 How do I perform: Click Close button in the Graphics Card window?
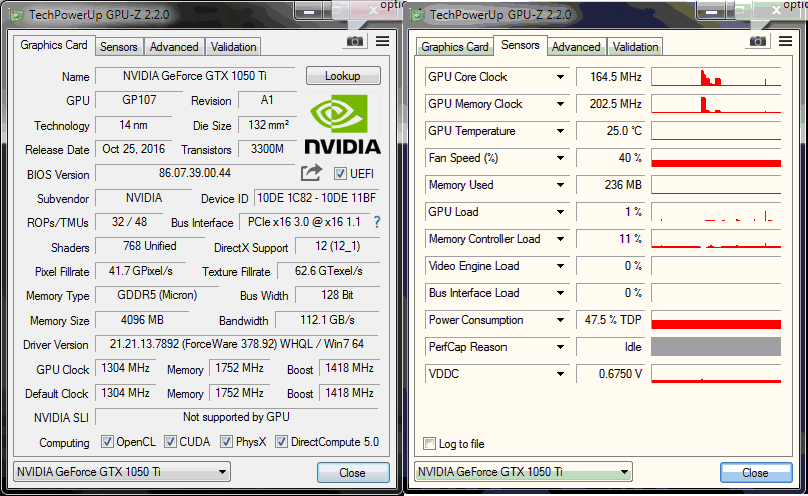tap(353, 472)
